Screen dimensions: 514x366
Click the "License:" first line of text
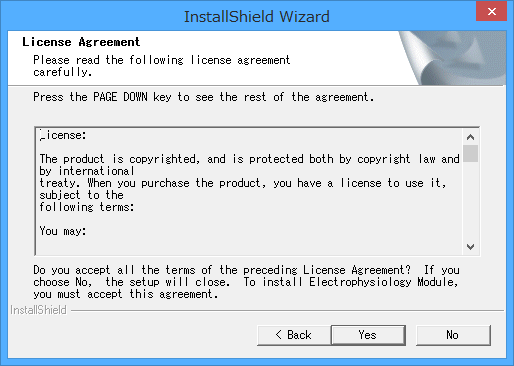coord(63,135)
